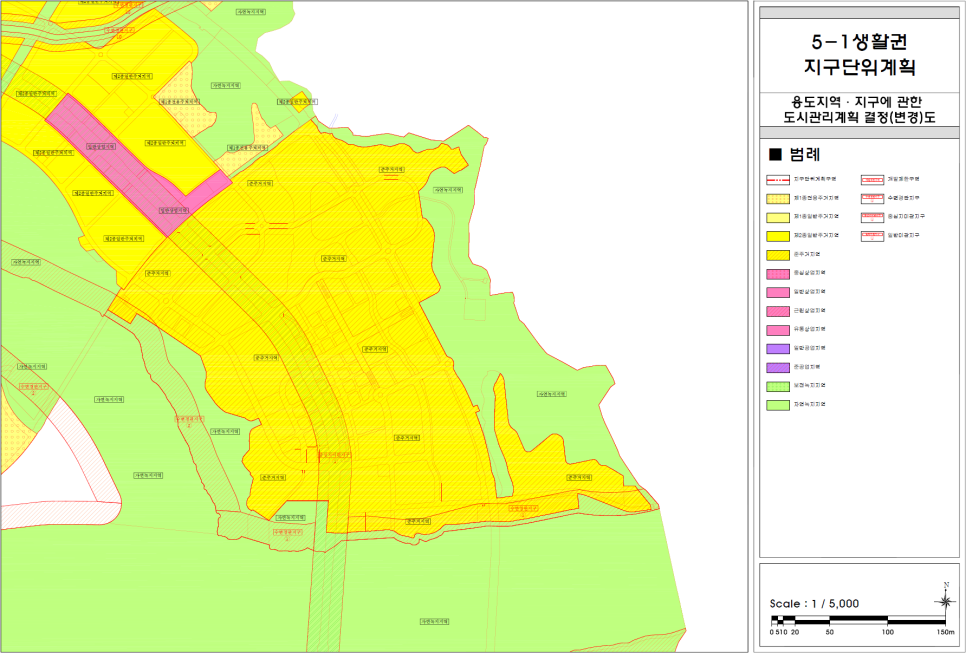The image size is (966, 653).
Task: Click the black square bullet beside 범례
Action: (x=773, y=156)
